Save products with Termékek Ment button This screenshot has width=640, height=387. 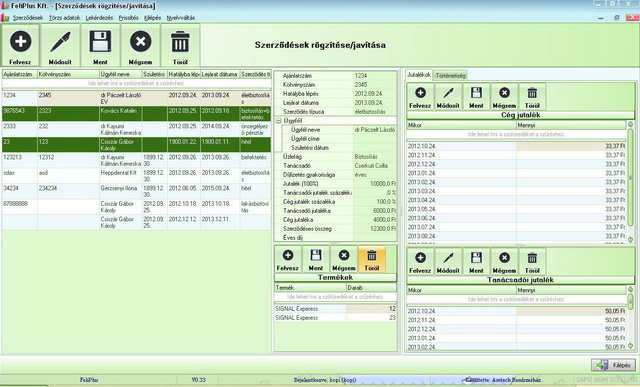[x=316, y=259]
